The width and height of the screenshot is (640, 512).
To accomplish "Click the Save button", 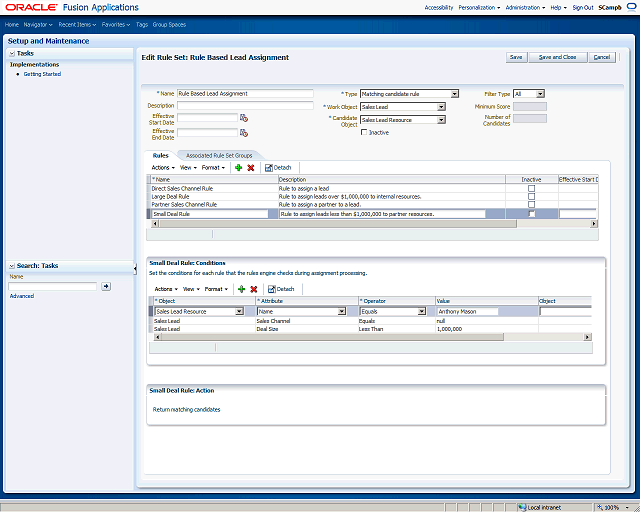I will click(516, 57).
